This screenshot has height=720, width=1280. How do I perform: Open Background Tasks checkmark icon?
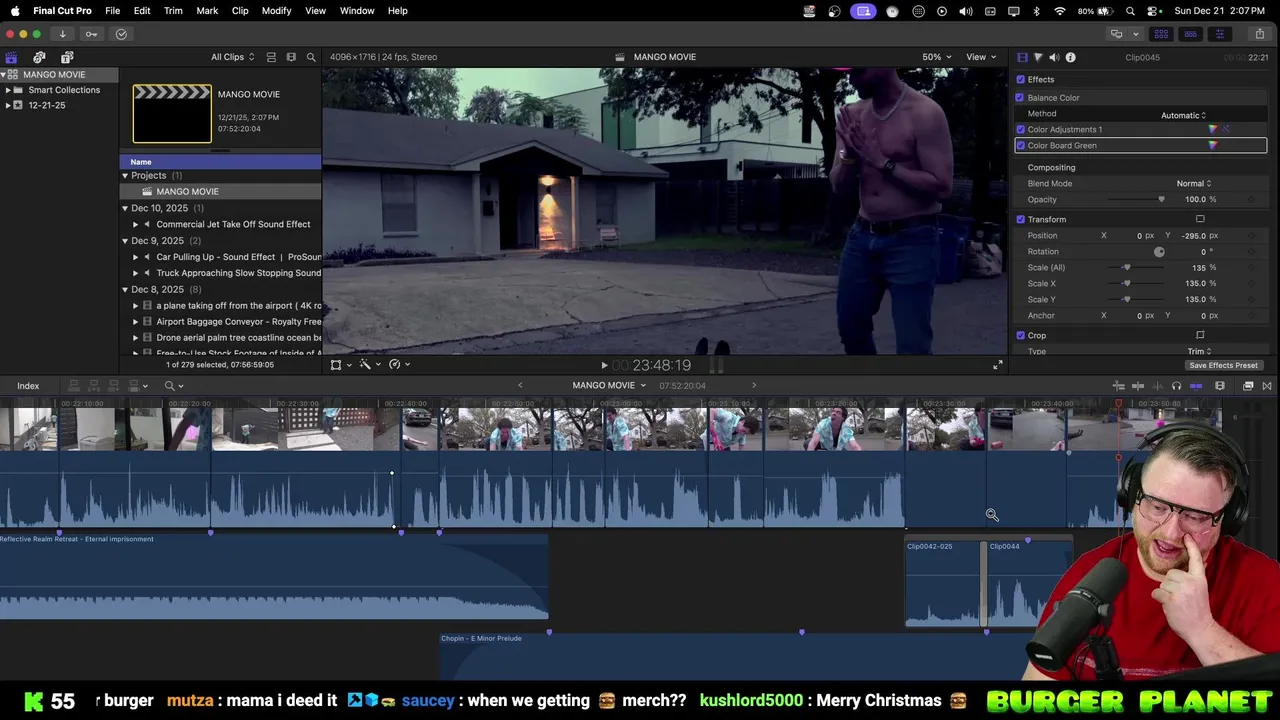[121, 34]
